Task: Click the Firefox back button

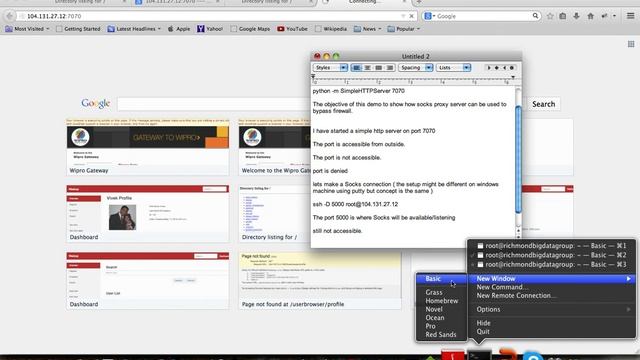Action: [10, 16]
